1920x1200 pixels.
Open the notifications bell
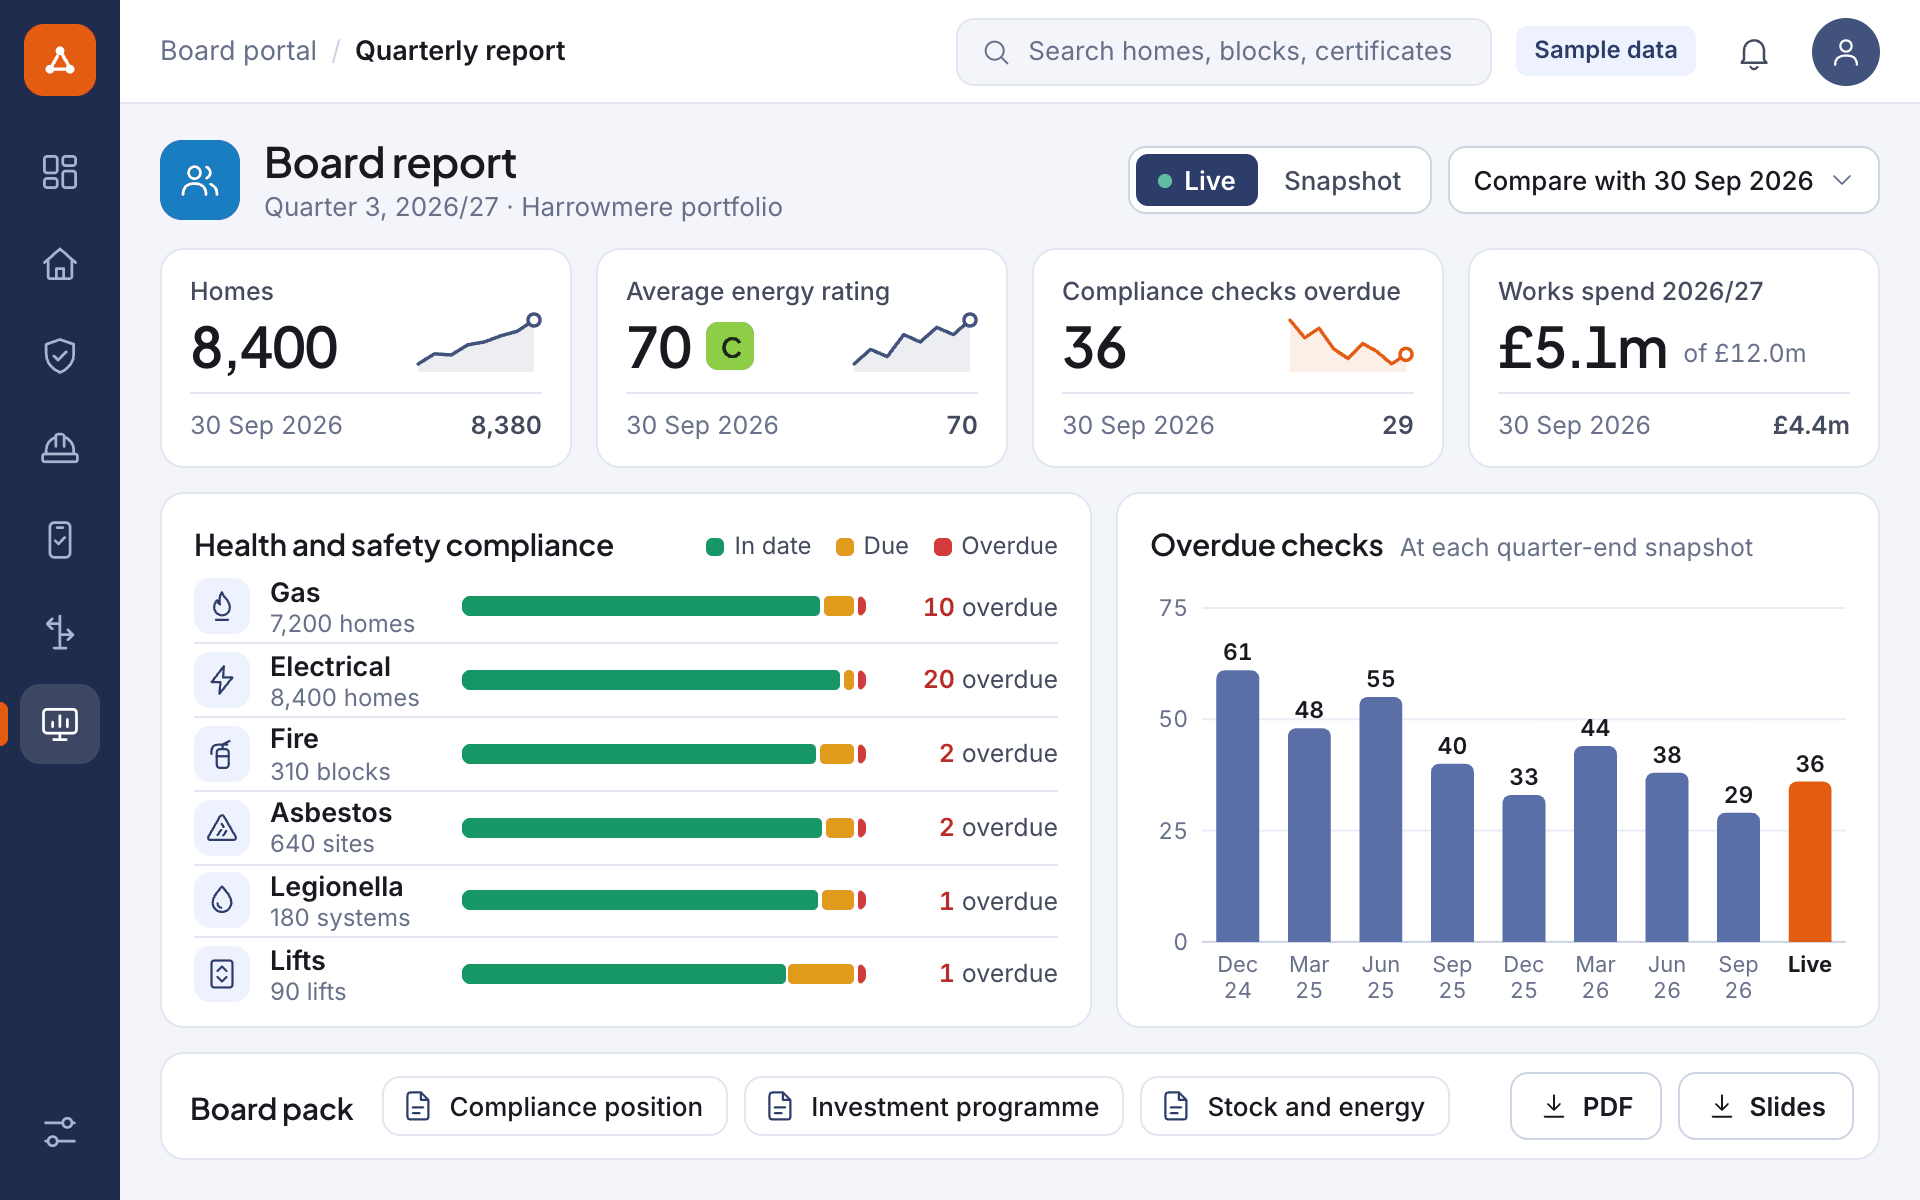(x=1754, y=52)
